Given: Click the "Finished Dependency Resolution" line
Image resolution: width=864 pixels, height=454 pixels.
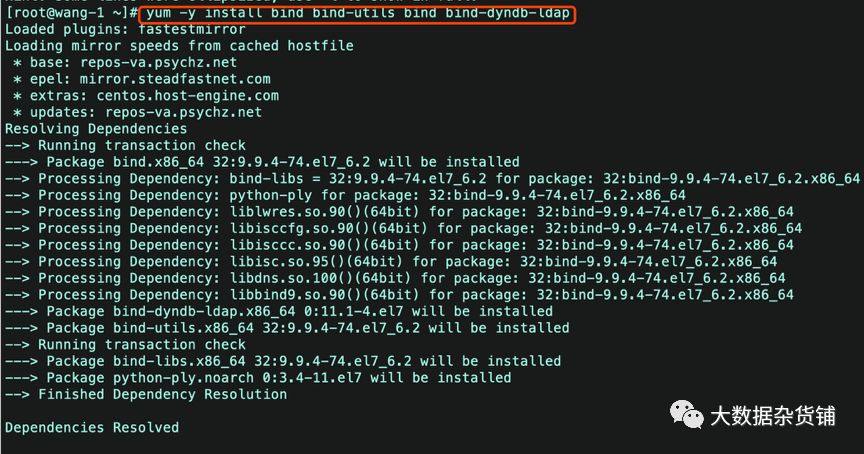Looking at the screenshot, I should [146, 394].
